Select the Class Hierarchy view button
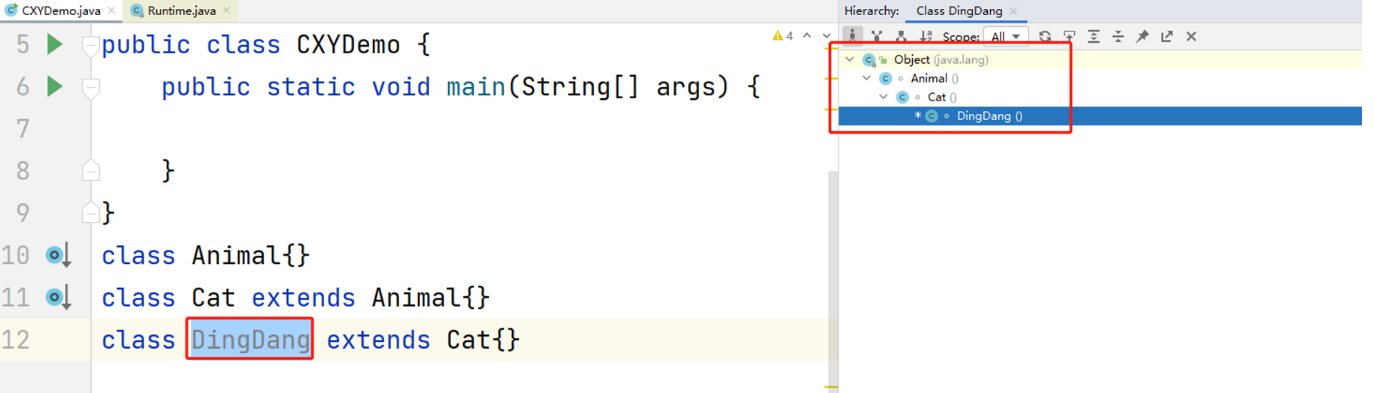 (x=853, y=36)
